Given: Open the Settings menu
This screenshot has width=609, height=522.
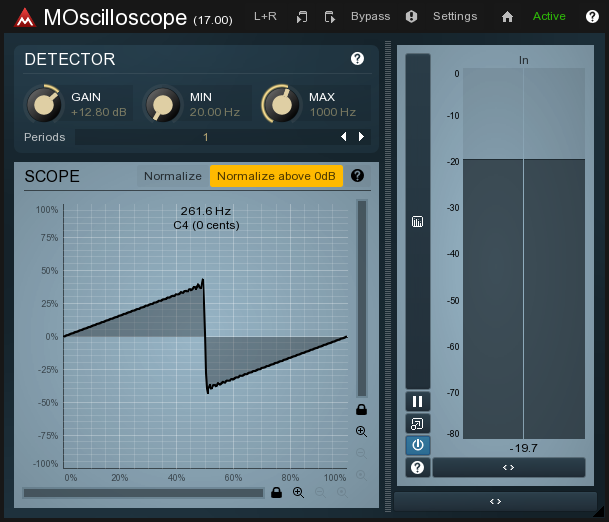Looking at the screenshot, I should pyautogui.click(x=455, y=16).
